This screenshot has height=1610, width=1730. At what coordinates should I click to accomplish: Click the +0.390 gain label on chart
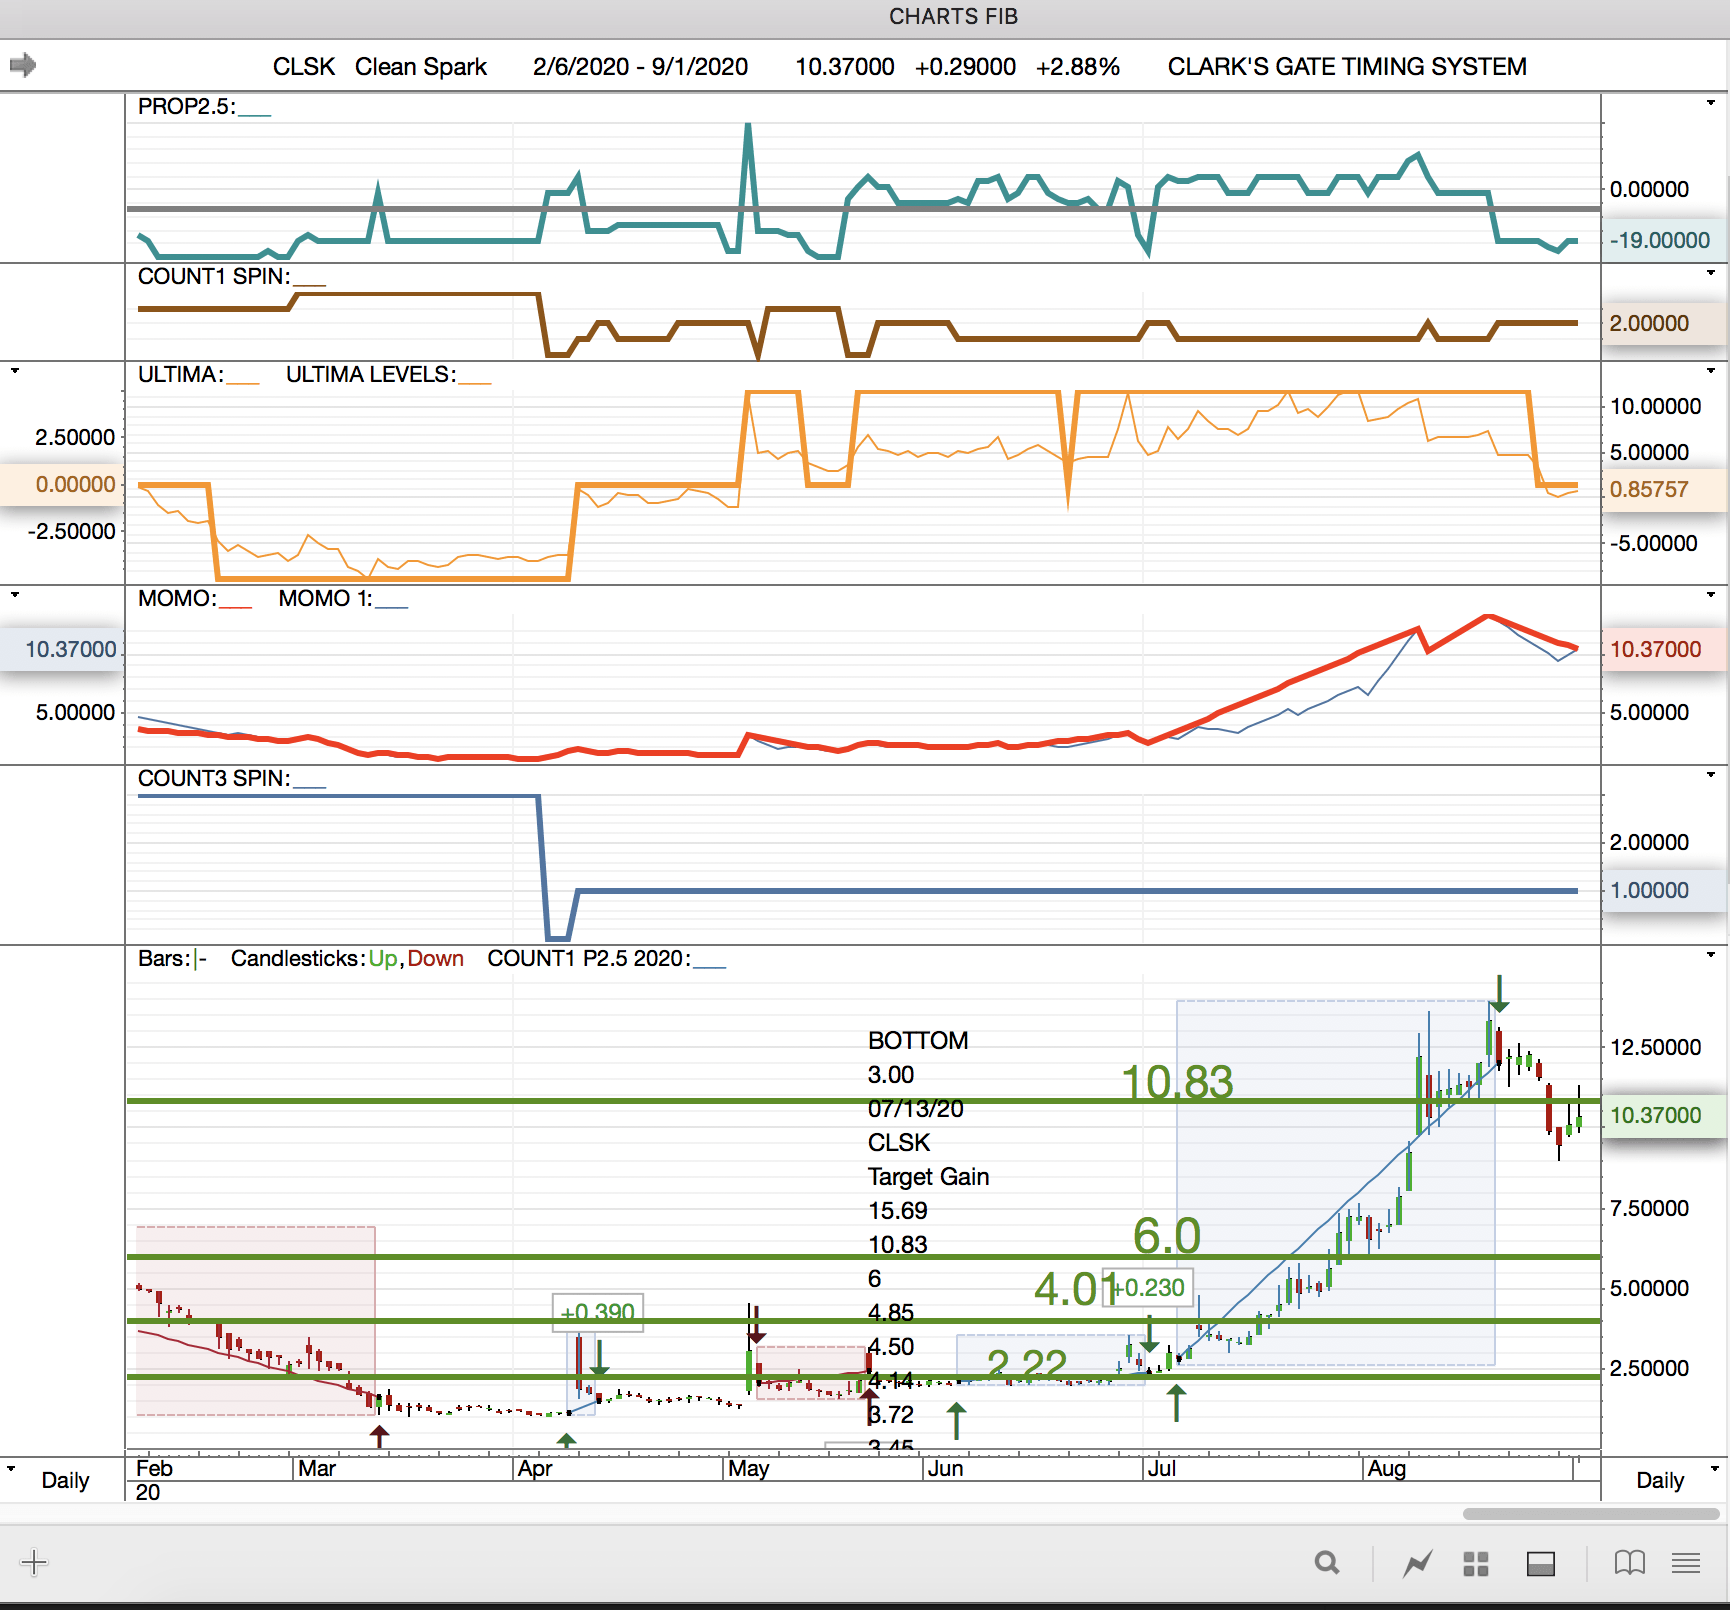pyautogui.click(x=598, y=1312)
